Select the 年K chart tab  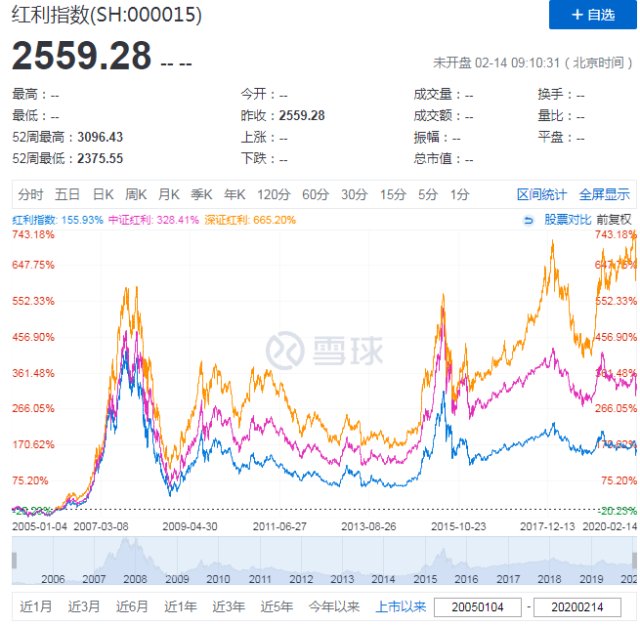pos(234,194)
